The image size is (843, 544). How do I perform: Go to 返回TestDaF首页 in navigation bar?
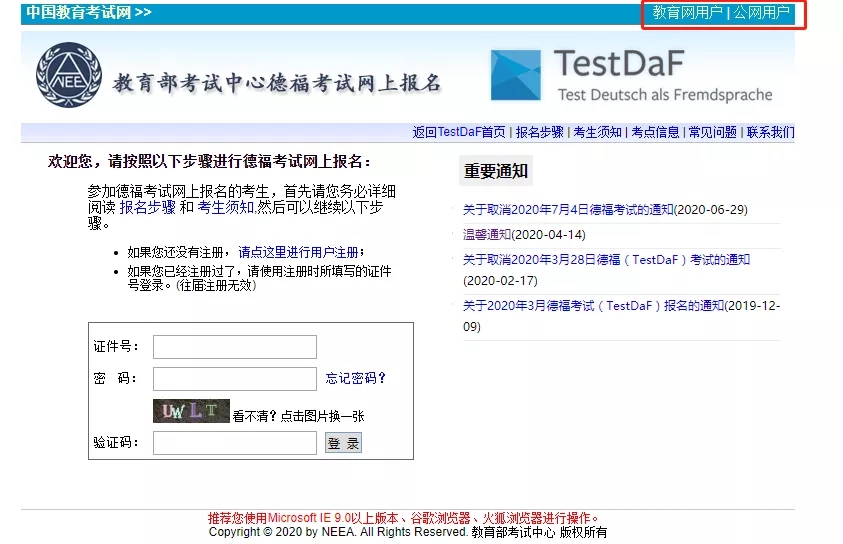[459, 132]
